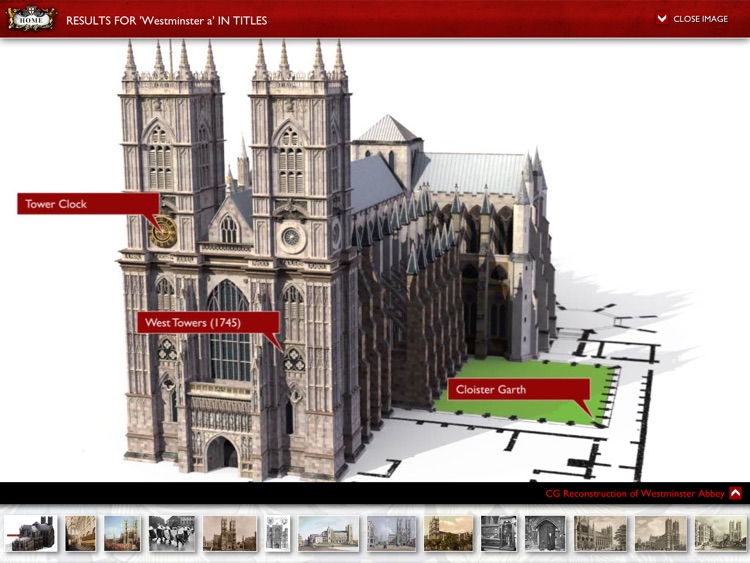Open narrow engraved facade drawing thumbnail
The image size is (750, 563).
click(278, 533)
